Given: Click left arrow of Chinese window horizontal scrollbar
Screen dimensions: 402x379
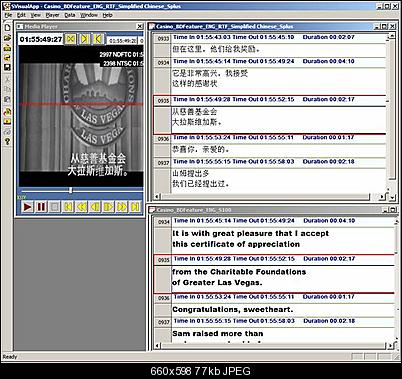Looking at the screenshot, I should click(157, 197).
